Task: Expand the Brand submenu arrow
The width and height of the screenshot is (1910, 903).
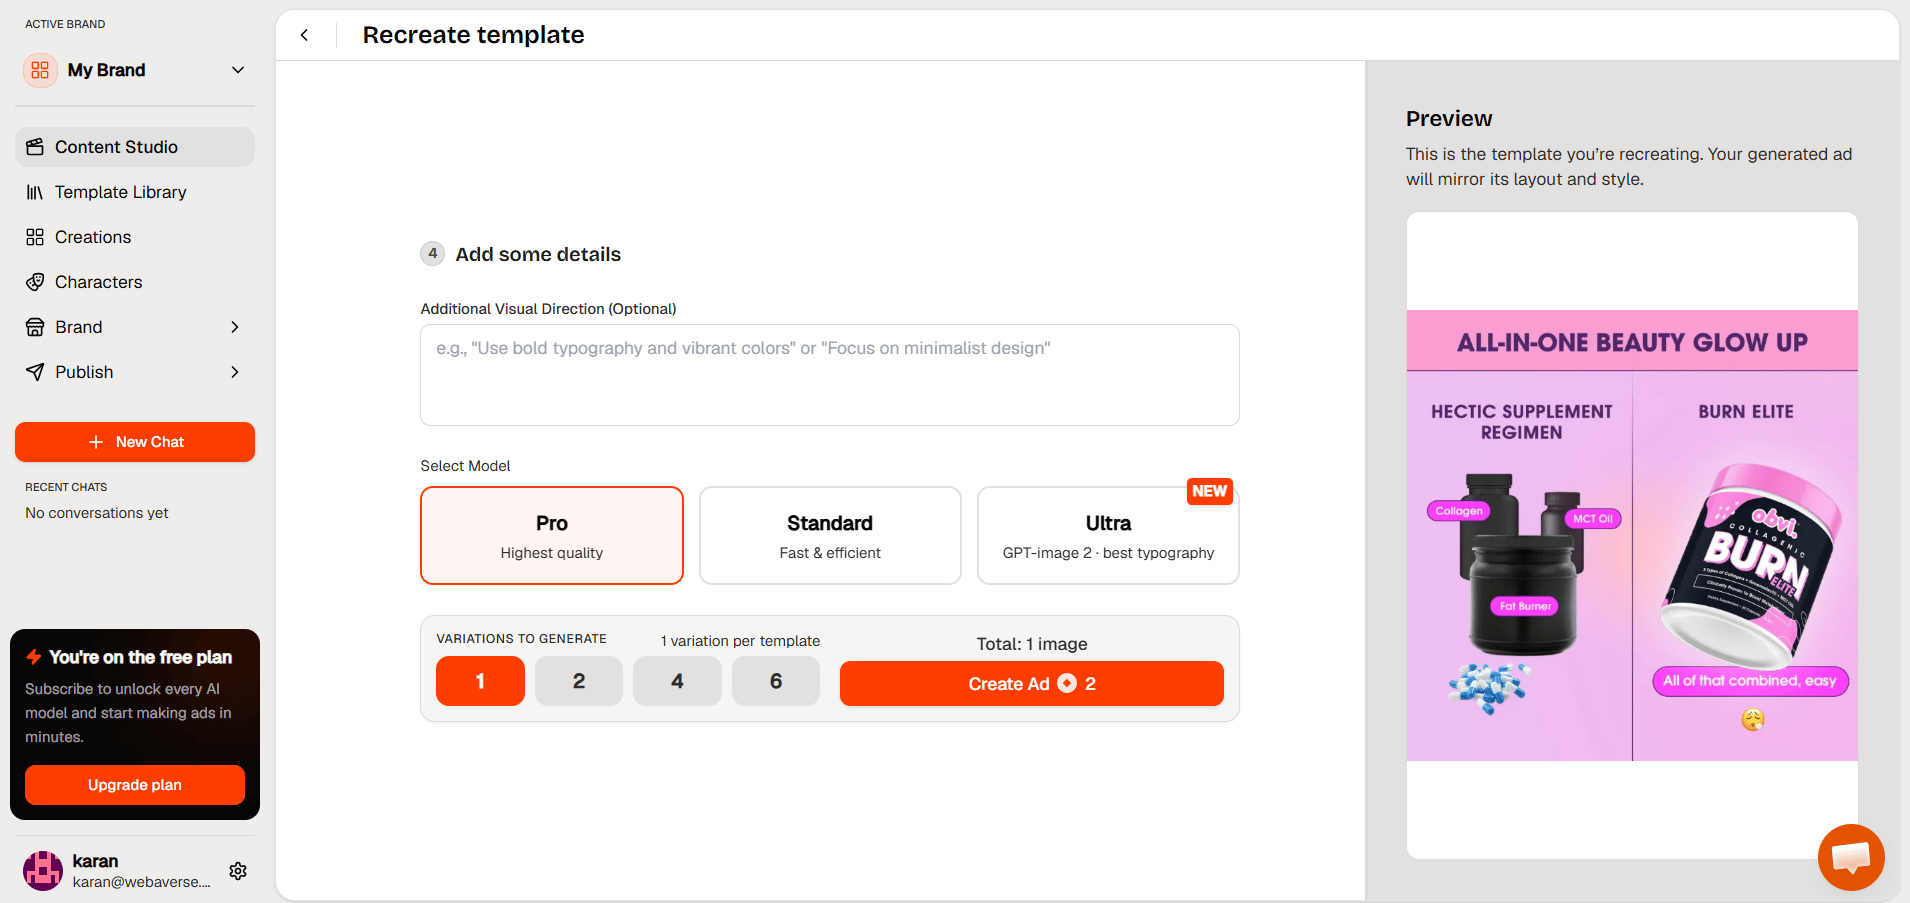Action: (x=235, y=327)
